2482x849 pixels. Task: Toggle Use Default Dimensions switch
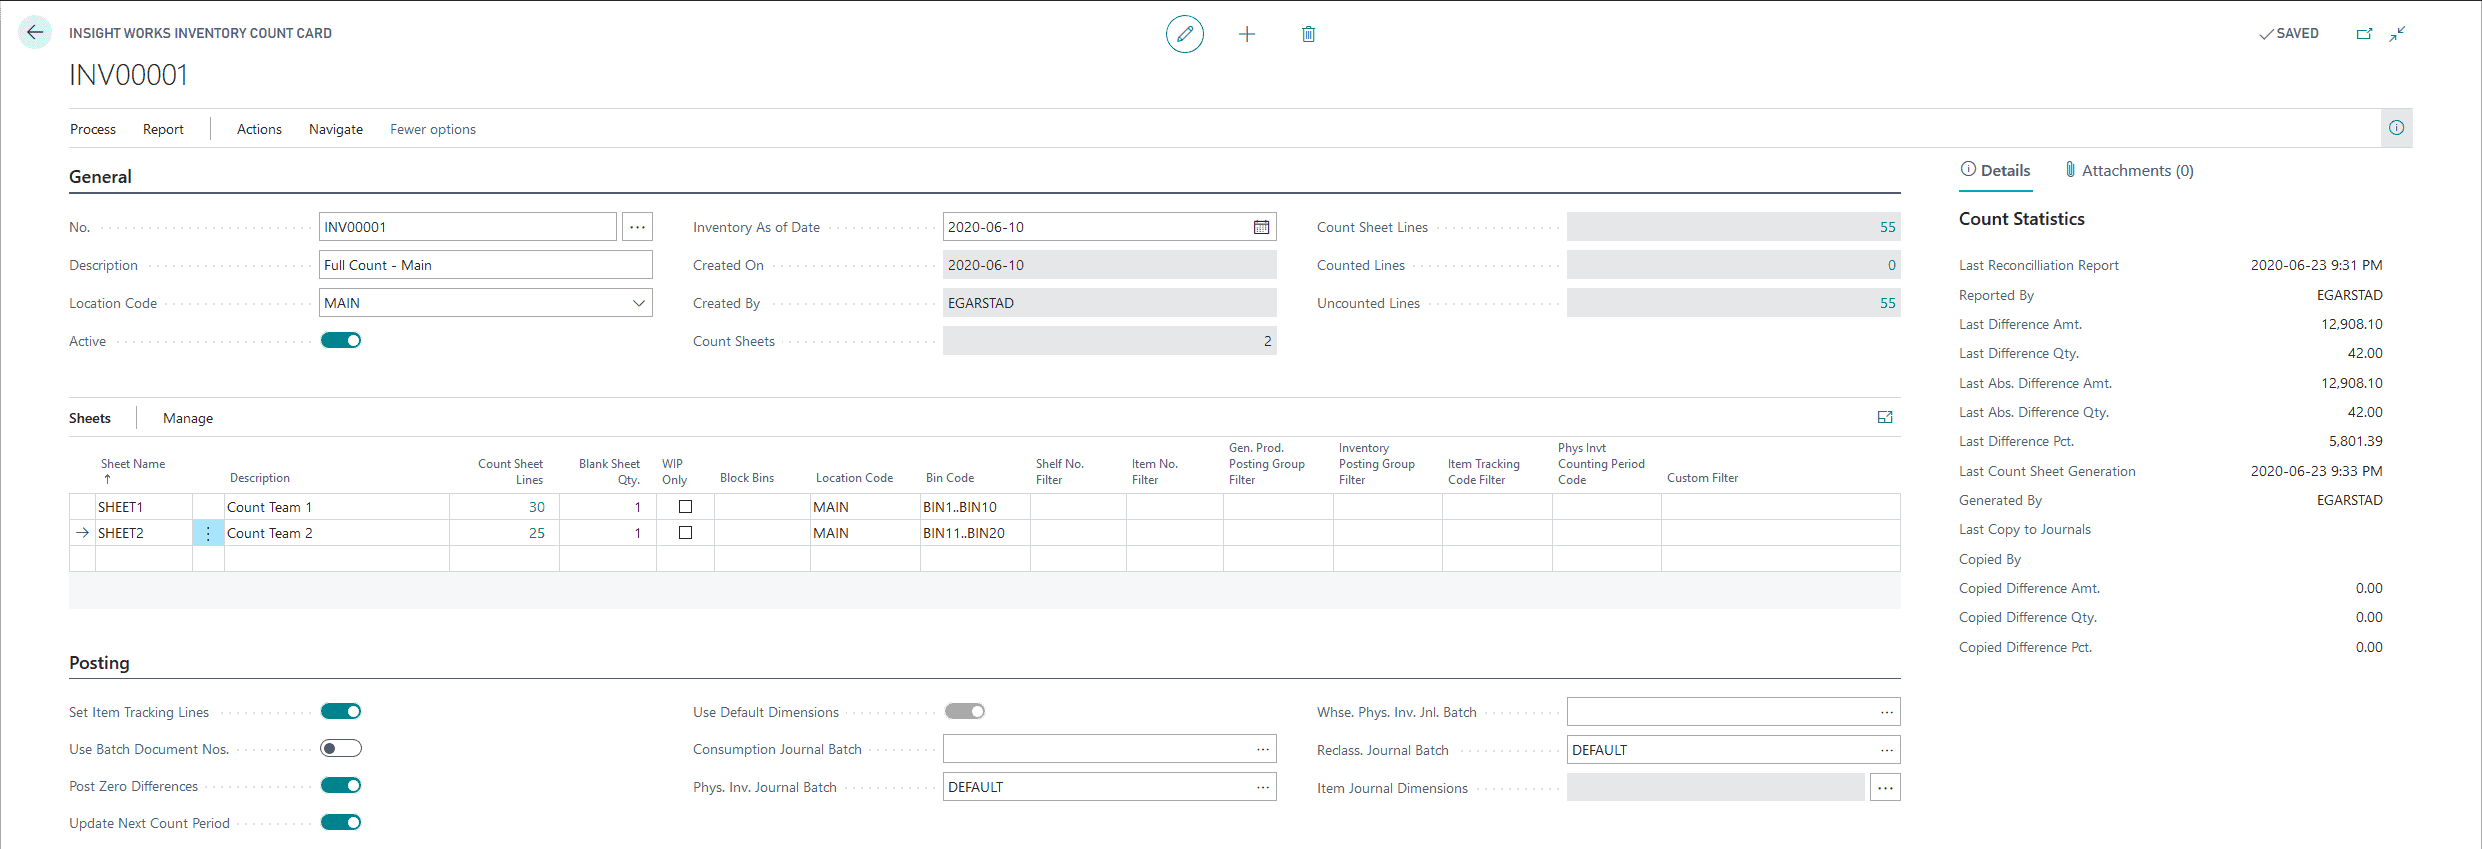[965, 711]
